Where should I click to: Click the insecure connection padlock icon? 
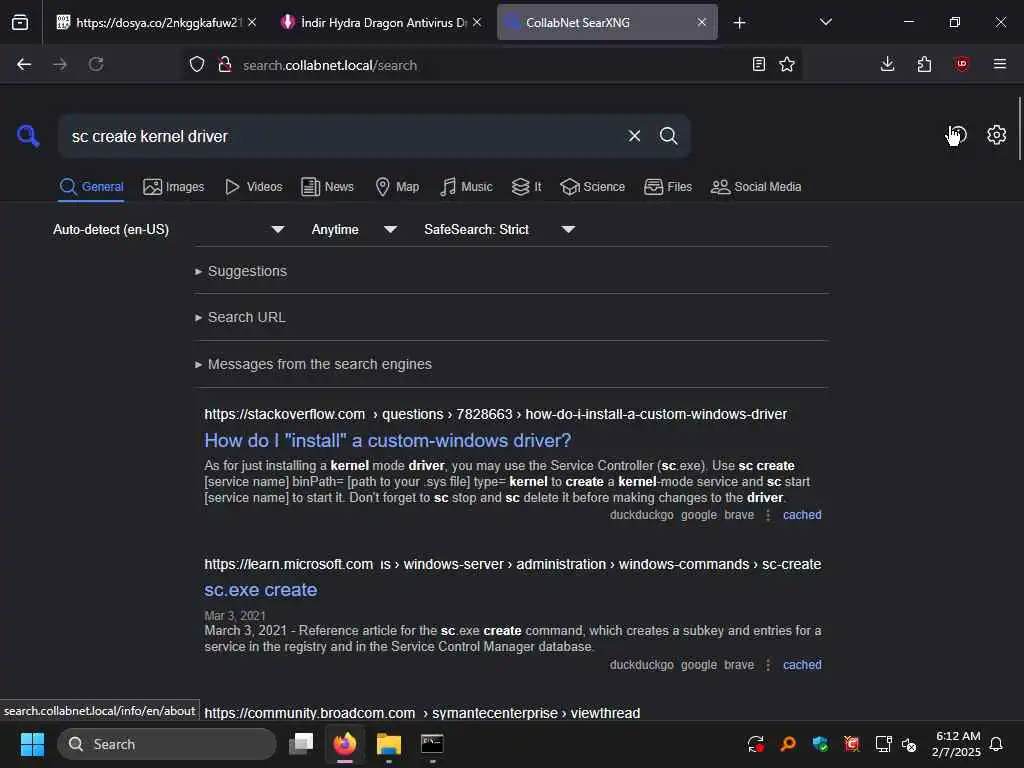tap(225, 65)
